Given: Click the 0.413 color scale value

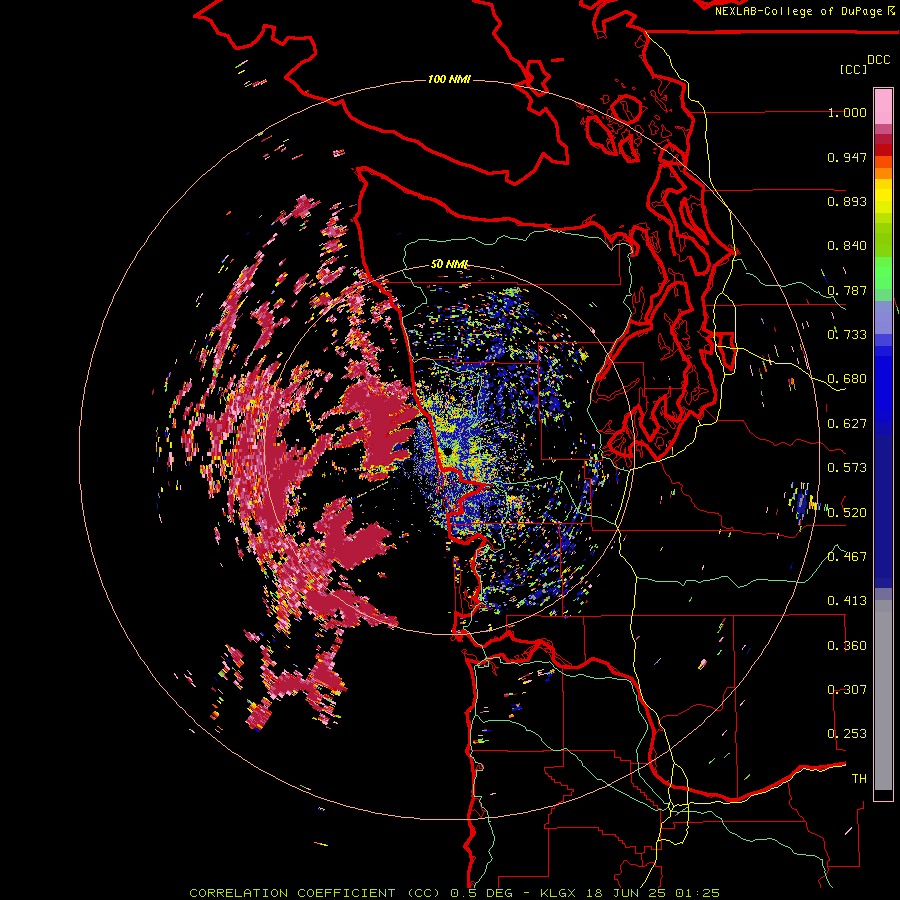Looking at the screenshot, I should 847,601.
